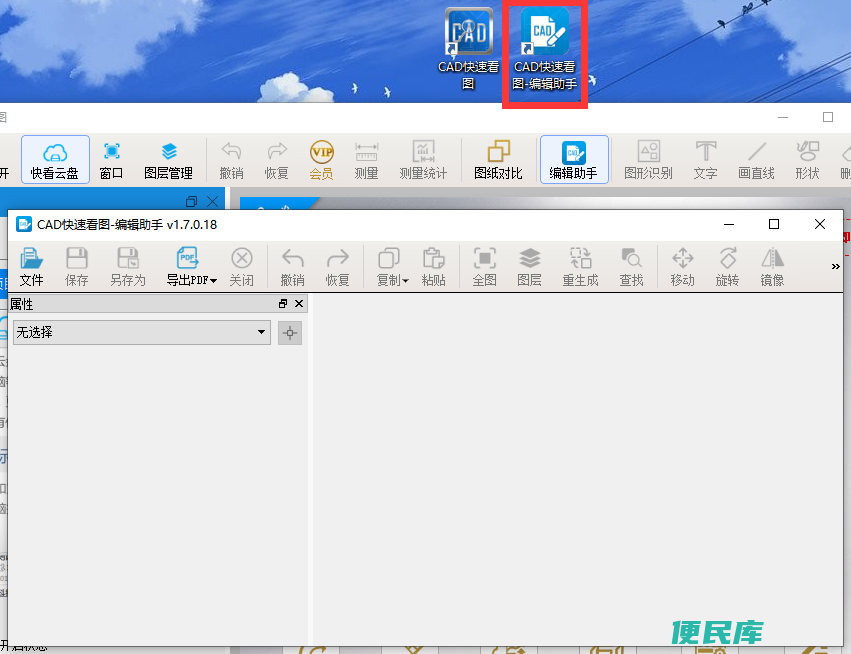This screenshot has height=654, width=851.
Task: Click the edit assistant title bar text
Action: coord(127,225)
